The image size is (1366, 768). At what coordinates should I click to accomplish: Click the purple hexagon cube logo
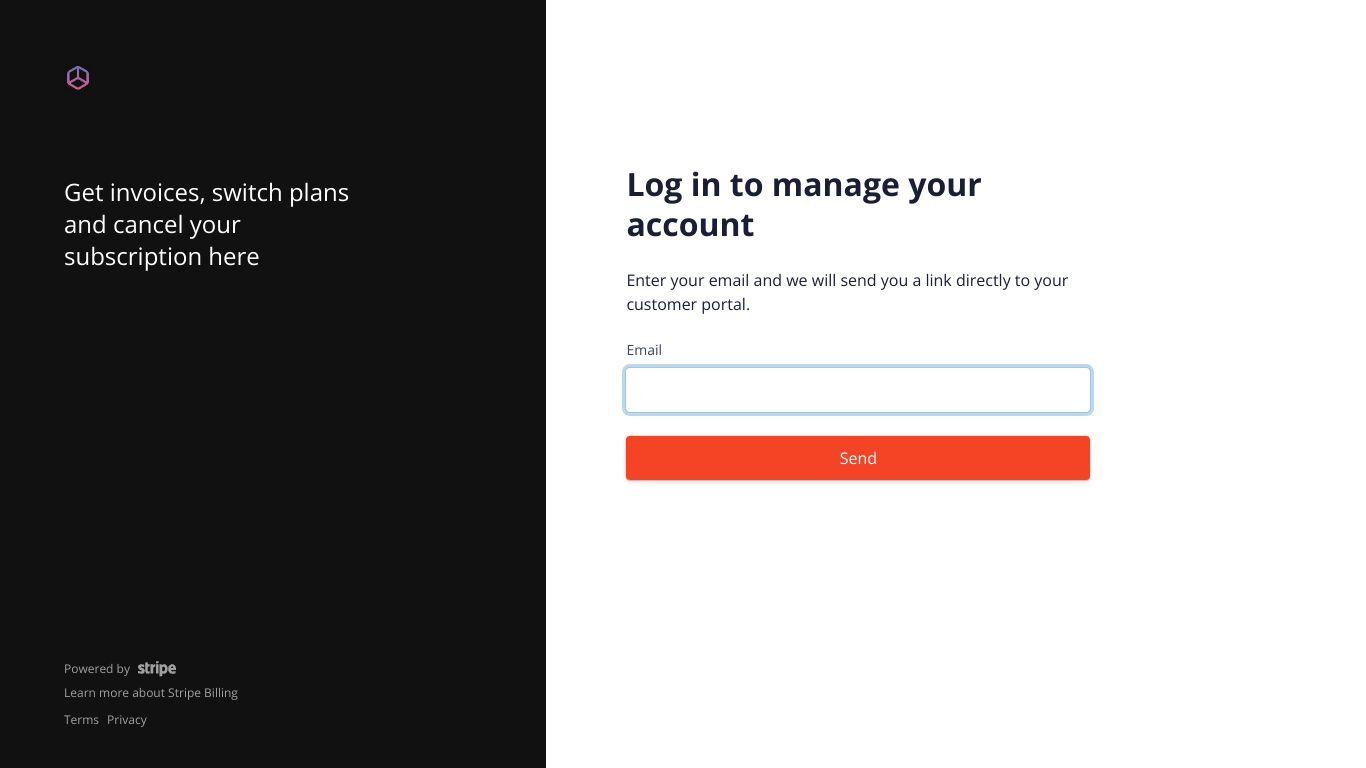point(78,78)
